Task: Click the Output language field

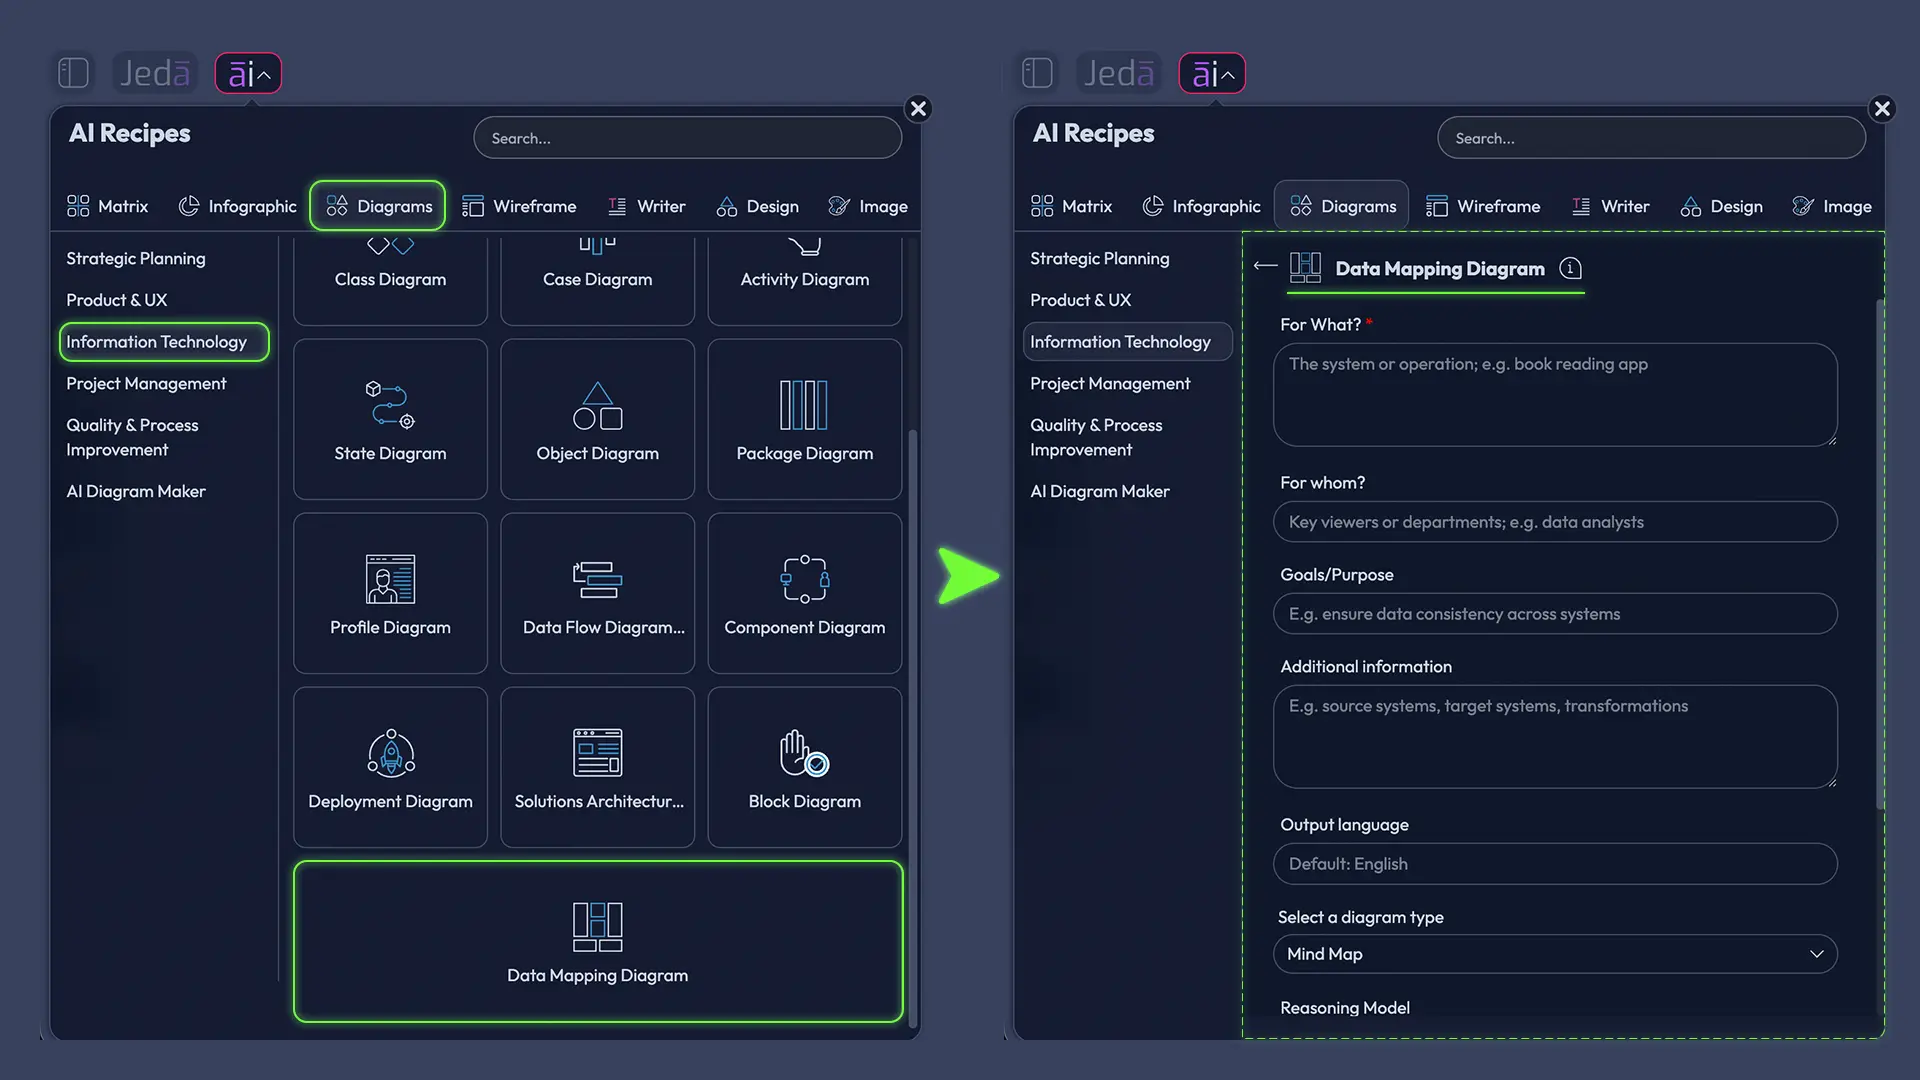Action: tap(1555, 864)
